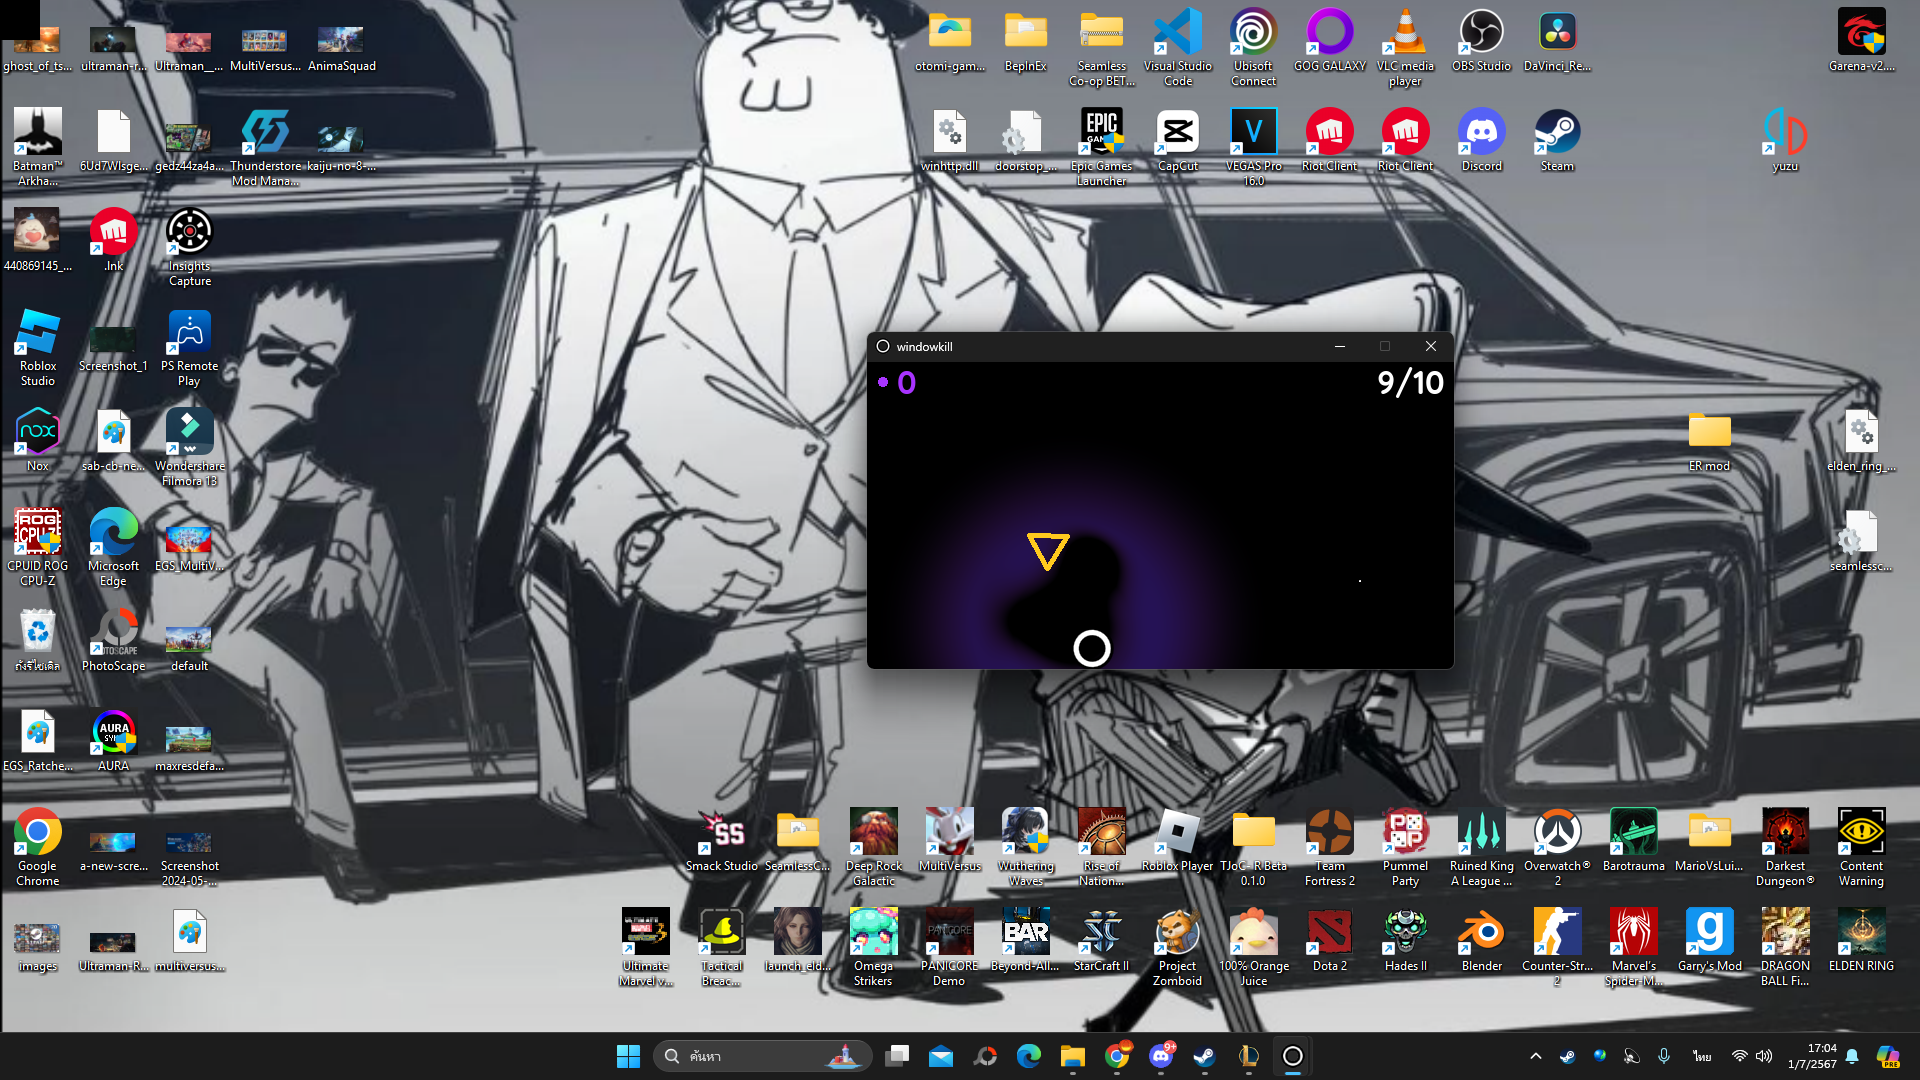1920x1080 pixels.
Task: Open the Garry's Mod shortcut
Action: pyautogui.click(x=1709, y=940)
